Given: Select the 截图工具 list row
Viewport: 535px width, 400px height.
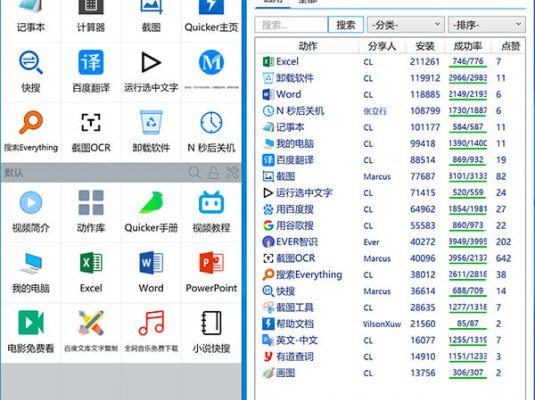Looking at the screenshot, I should (391, 308).
